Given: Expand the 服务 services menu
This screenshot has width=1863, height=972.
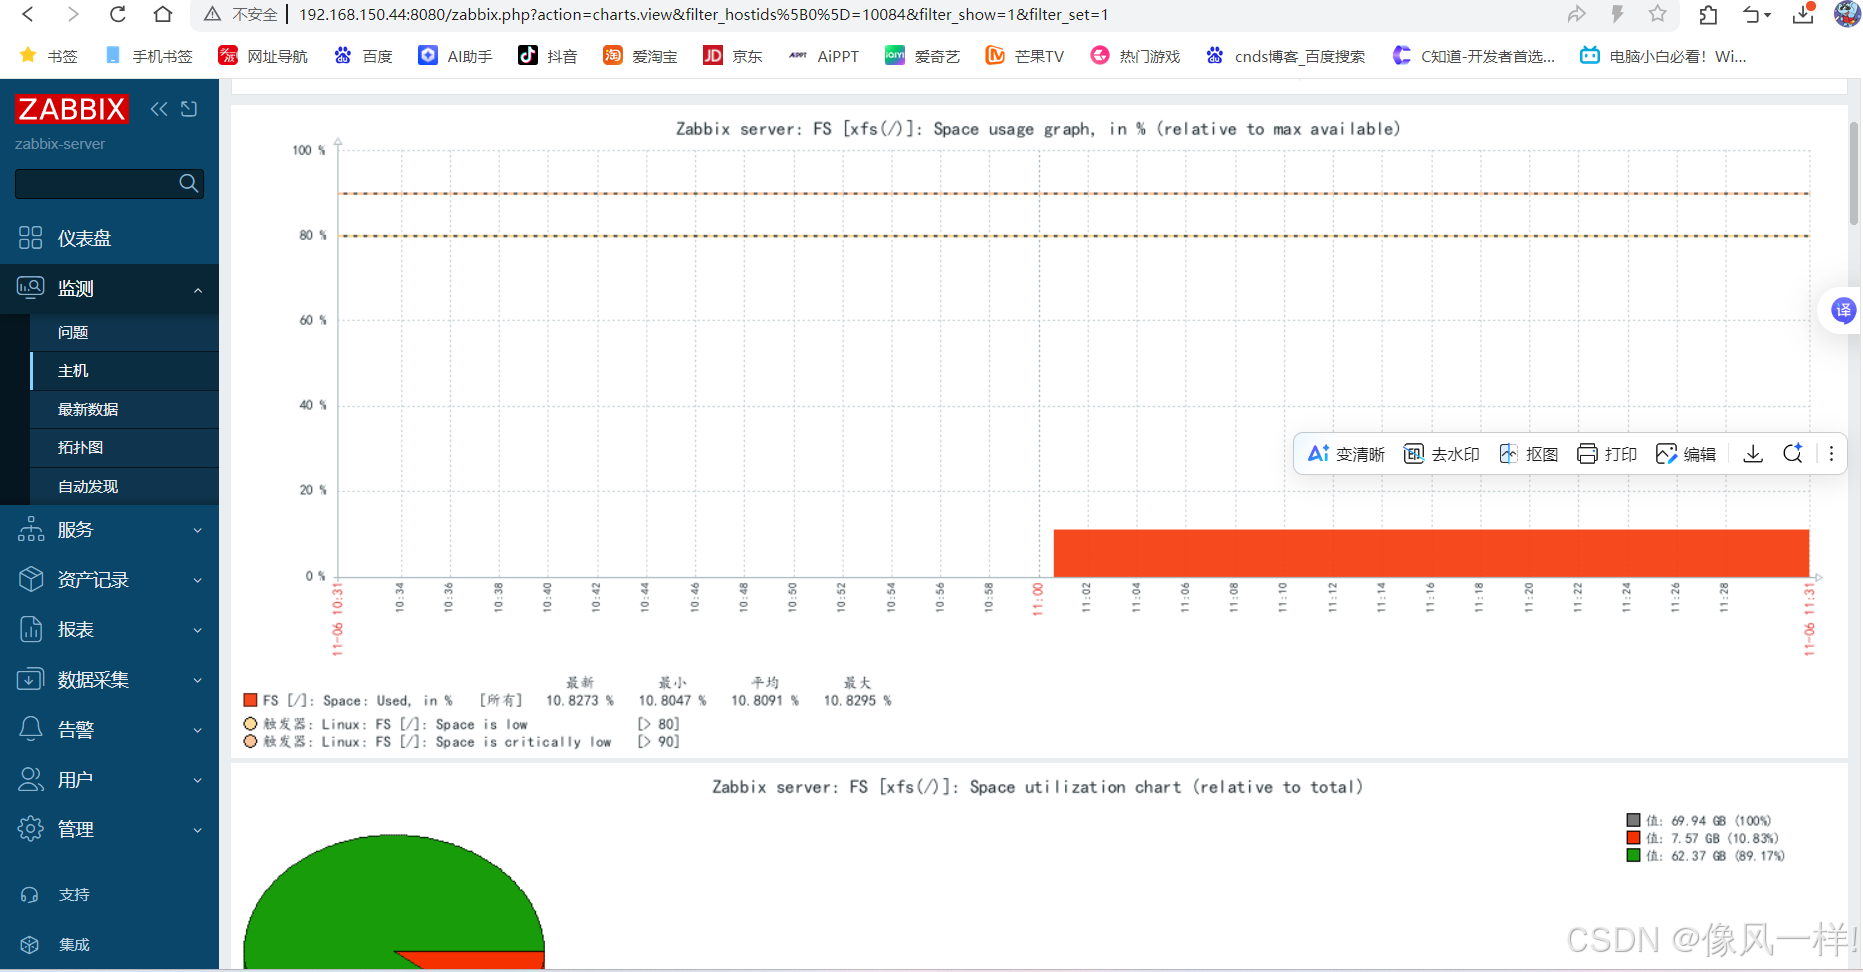Looking at the screenshot, I should pos(109,530).
